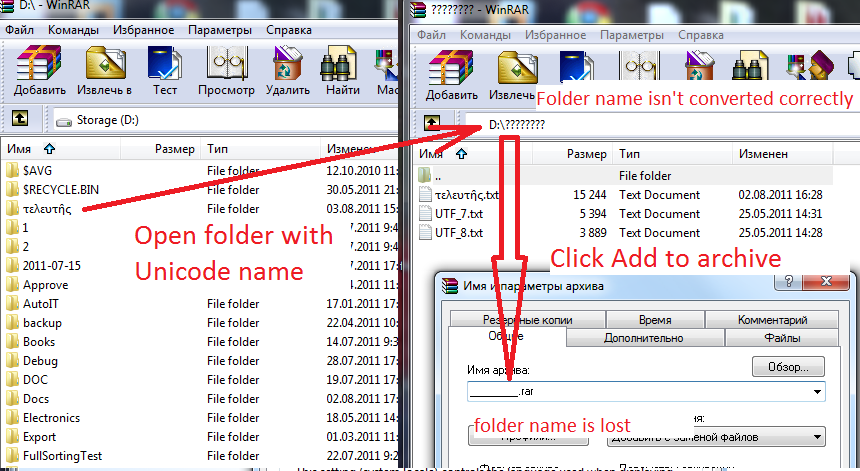Select the Books folder
The image size is (860, 471).
(x=39, y=342)
